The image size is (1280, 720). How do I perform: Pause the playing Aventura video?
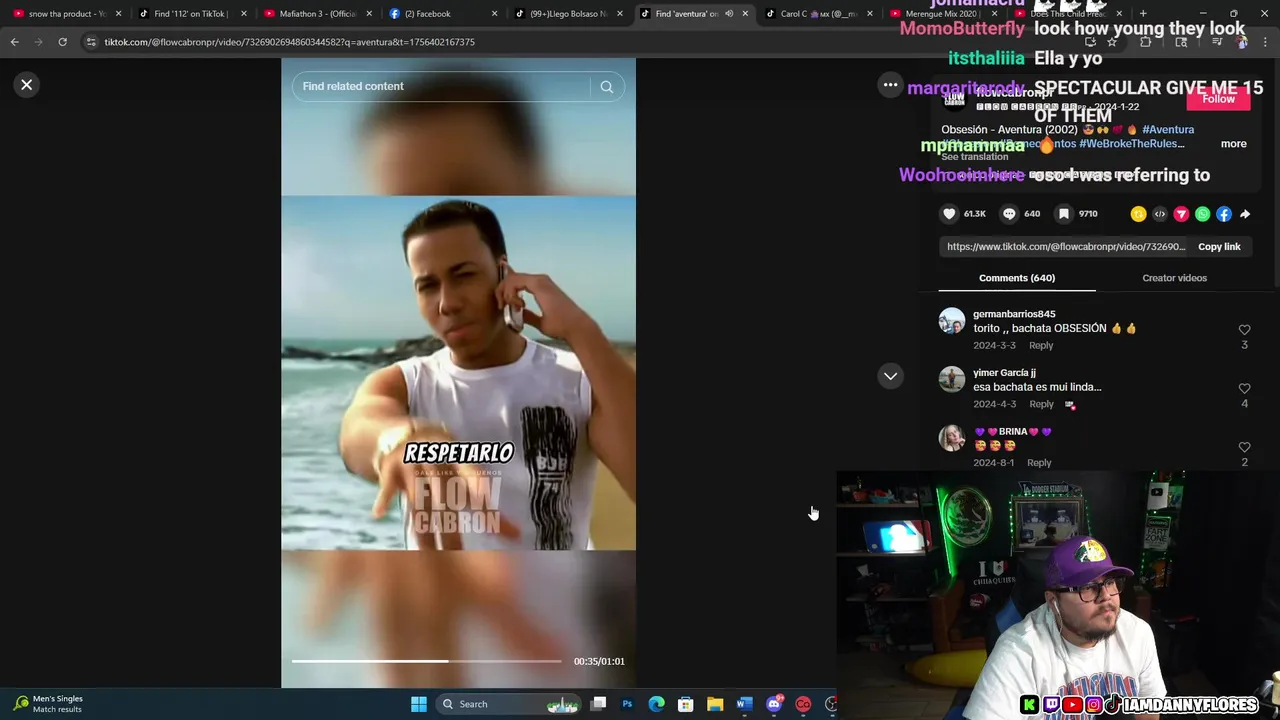click(x=458, y=373)
